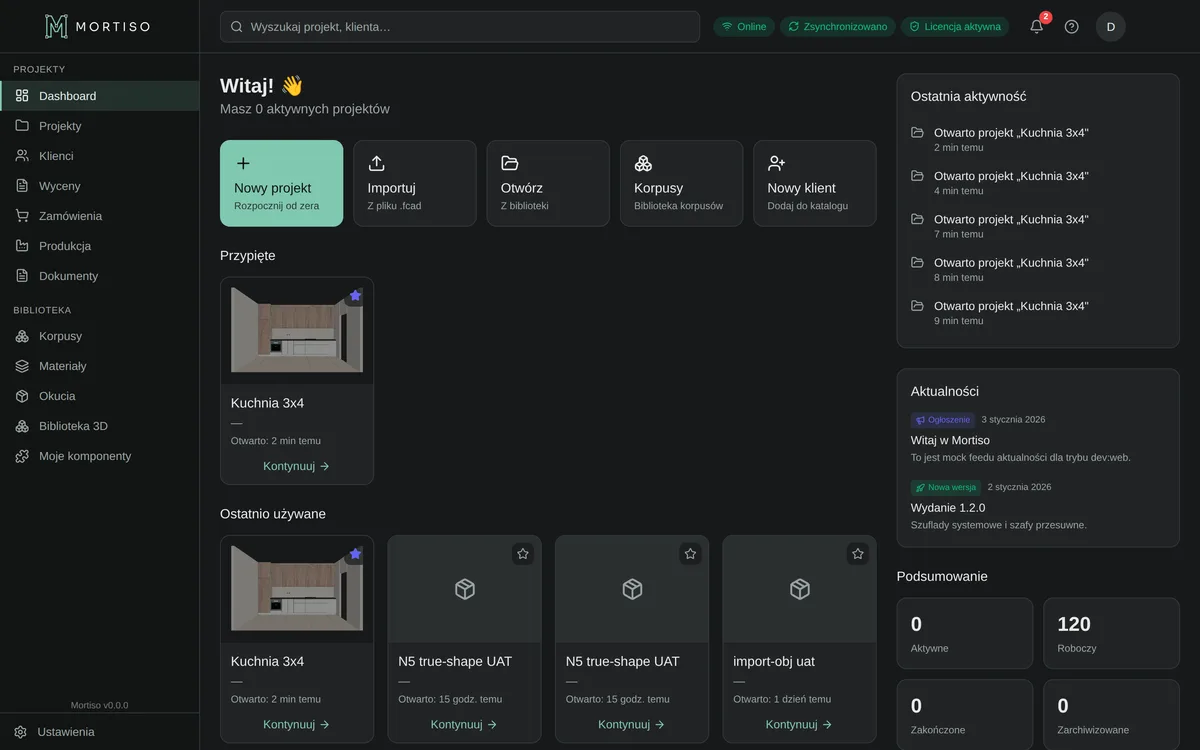The image size is (1200, 750).
Task: Click Kontynuuj on the pinned Kuchnia 3x4 card
Action: coord(297,466)
